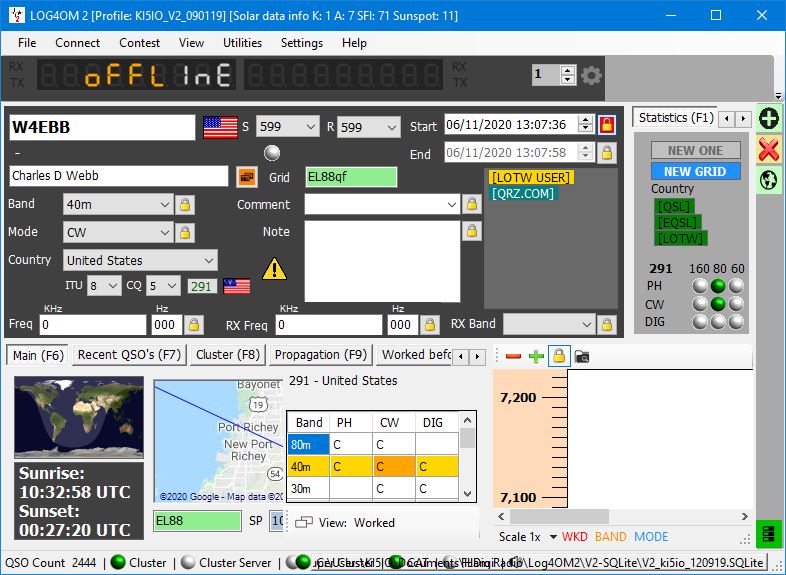Click the NEW GRID button

point(695,171)
